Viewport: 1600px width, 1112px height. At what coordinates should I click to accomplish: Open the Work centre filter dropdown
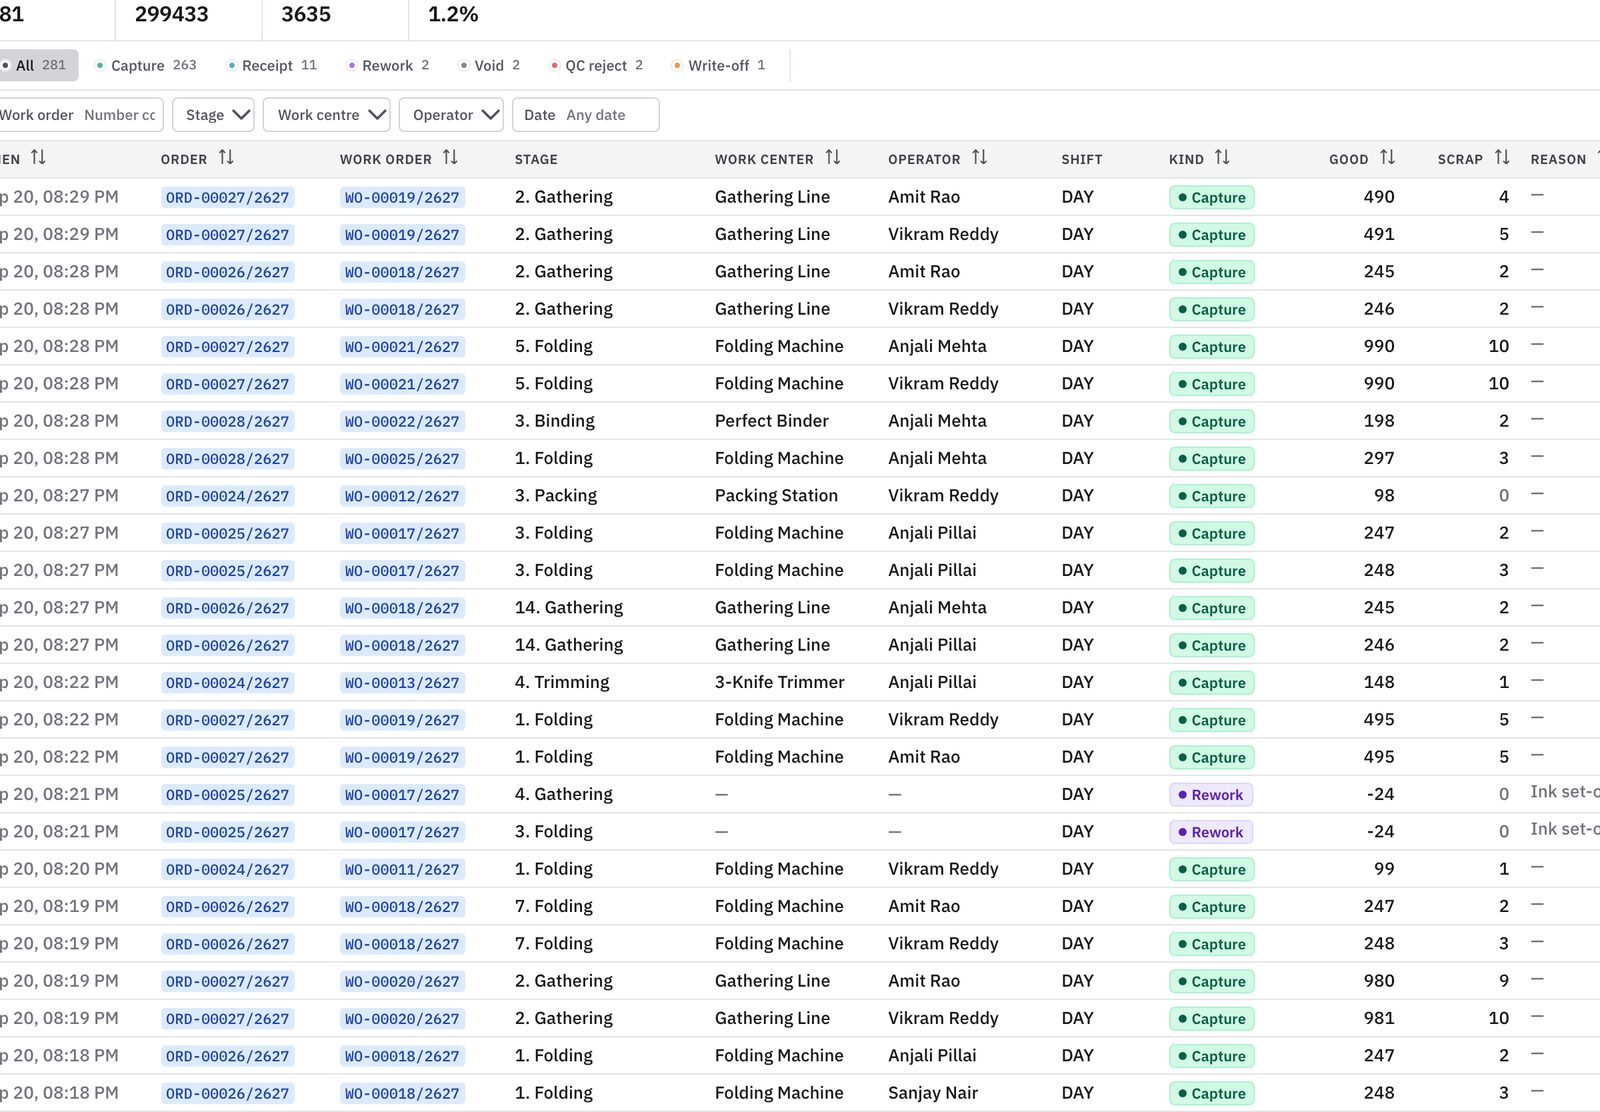click(327, 115)
